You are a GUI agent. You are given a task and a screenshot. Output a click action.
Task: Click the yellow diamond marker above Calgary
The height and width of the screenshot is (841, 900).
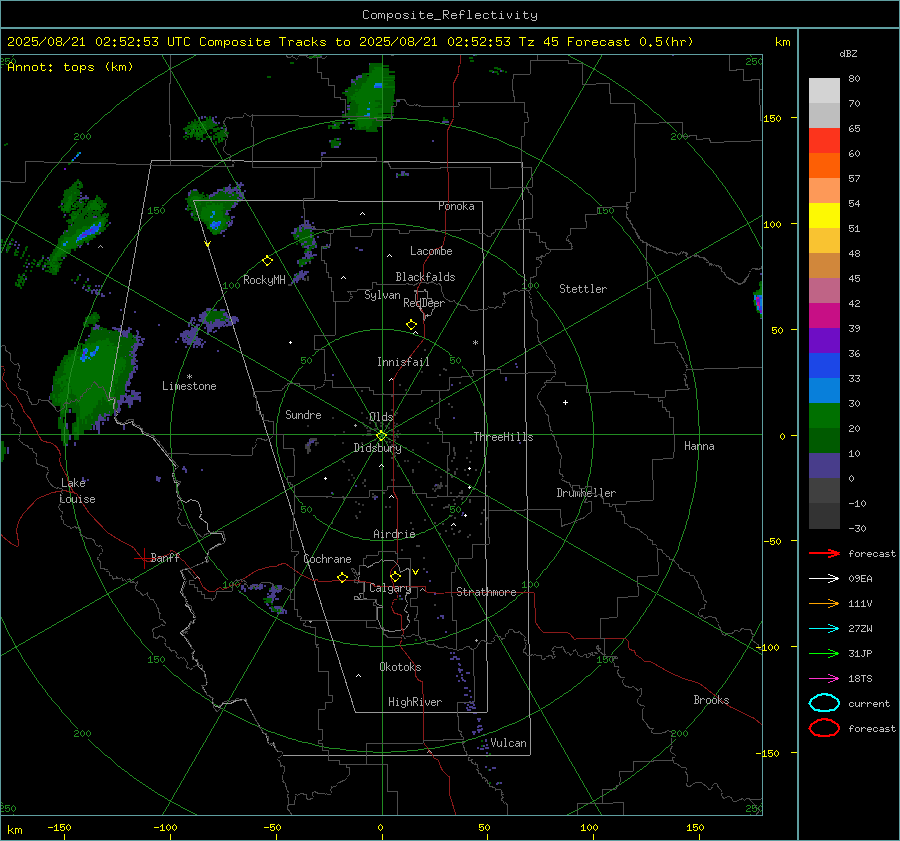(395, 576)
